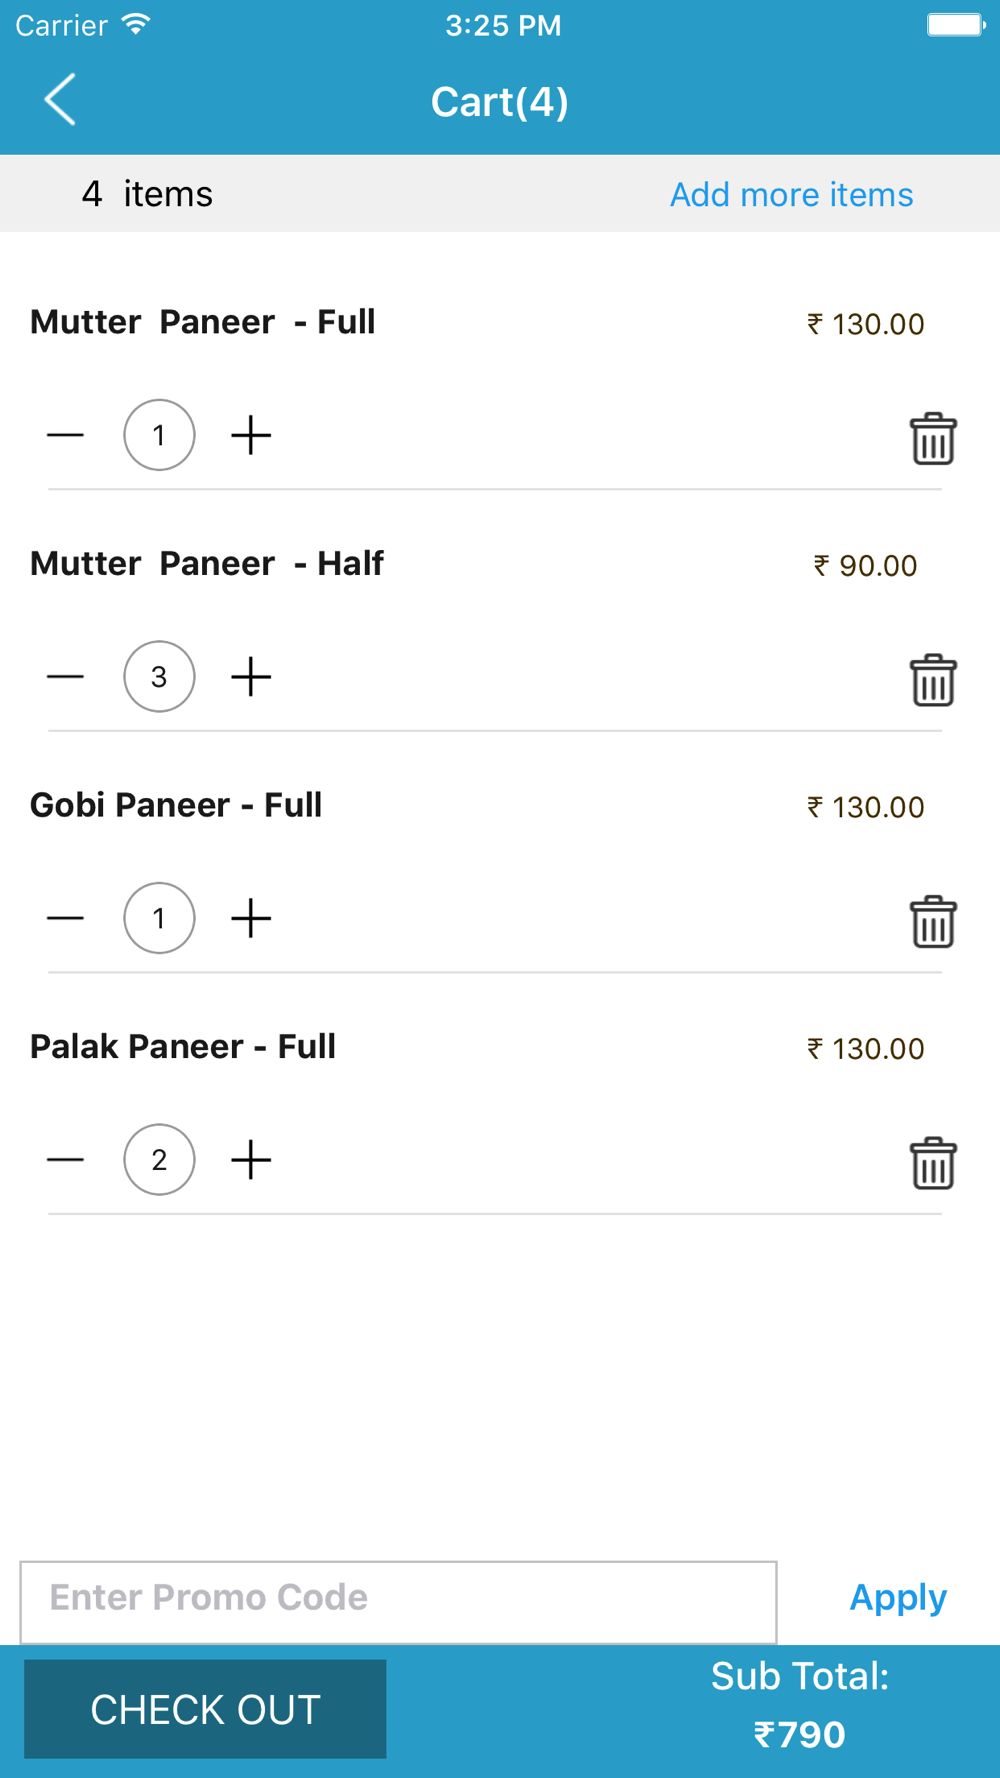Screen dimensions: 1000x1778
Task: Tap the battery icon in status bar
Action: pyautogui.click(x=956, y=24)
